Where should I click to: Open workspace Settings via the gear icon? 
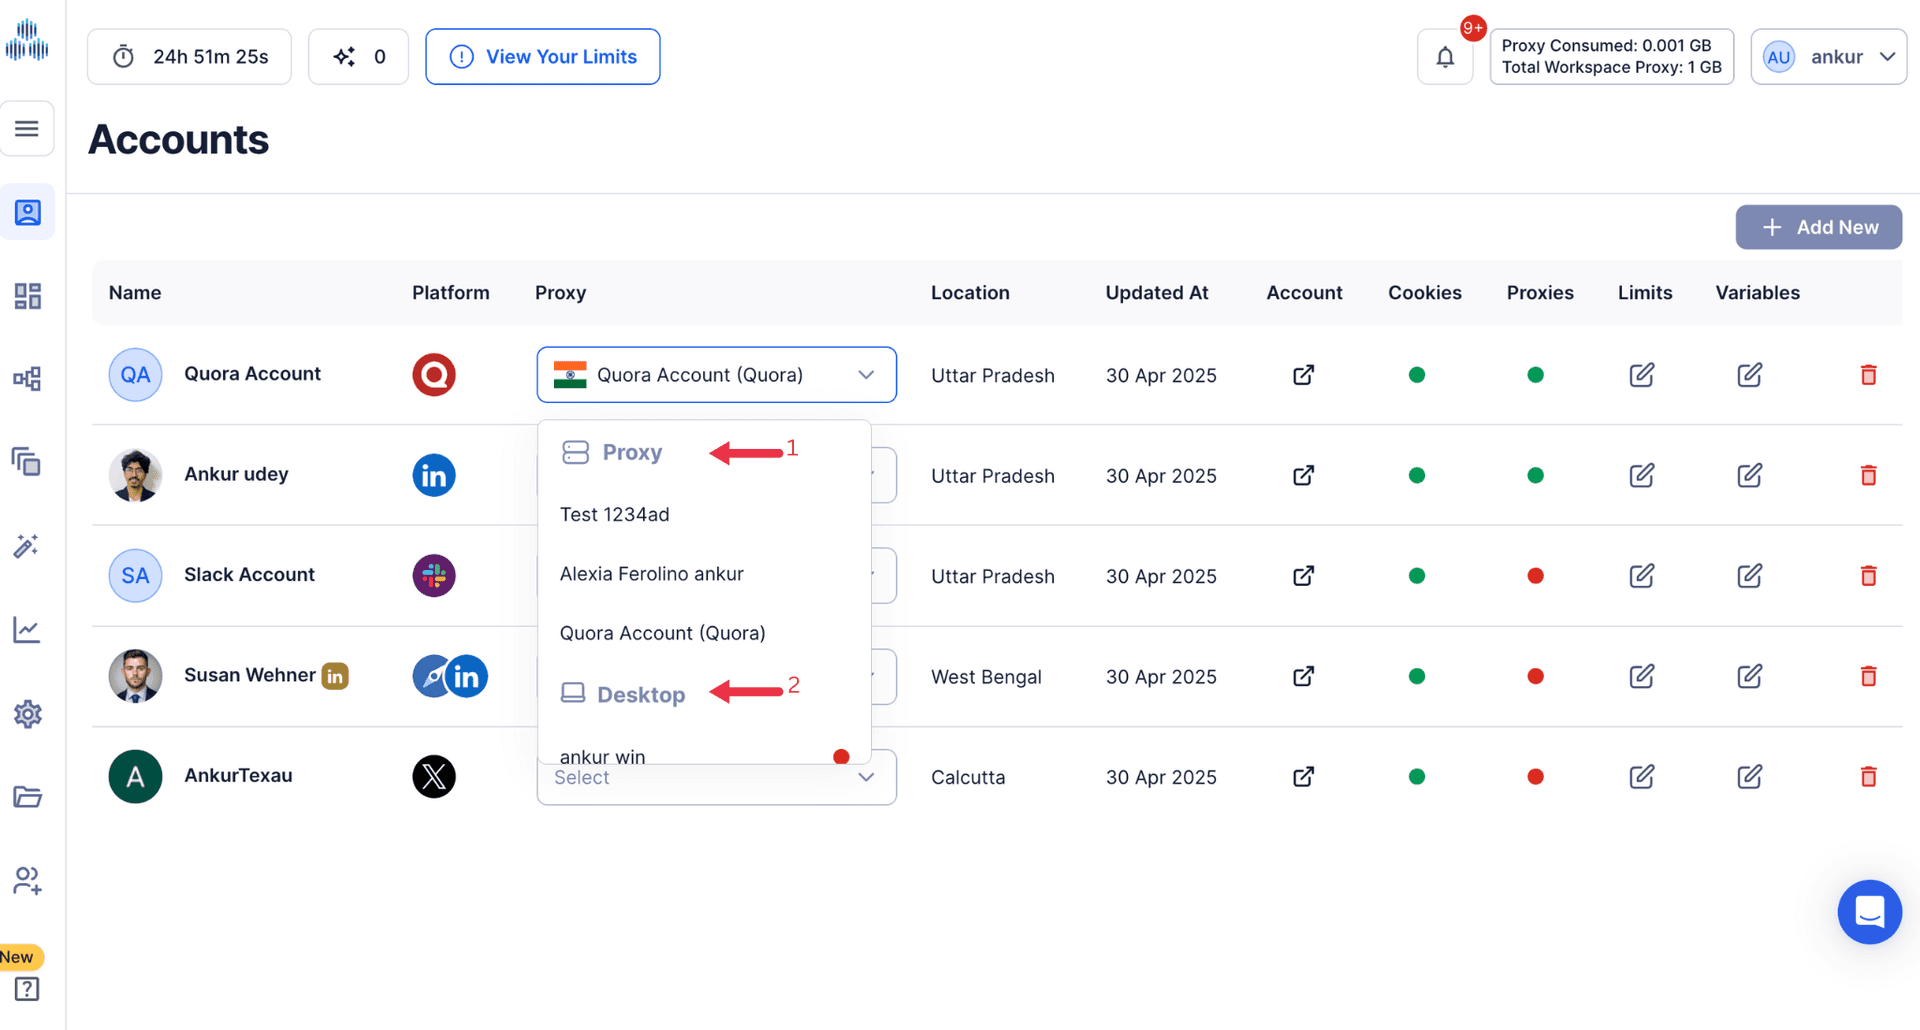coord(27,714)
